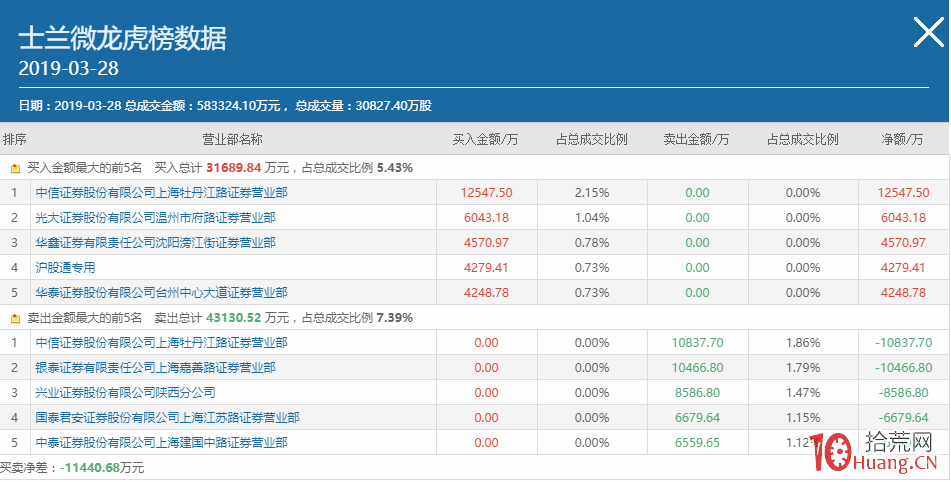
Task: Click the 排序 column header
Action: tap(15, 139)
